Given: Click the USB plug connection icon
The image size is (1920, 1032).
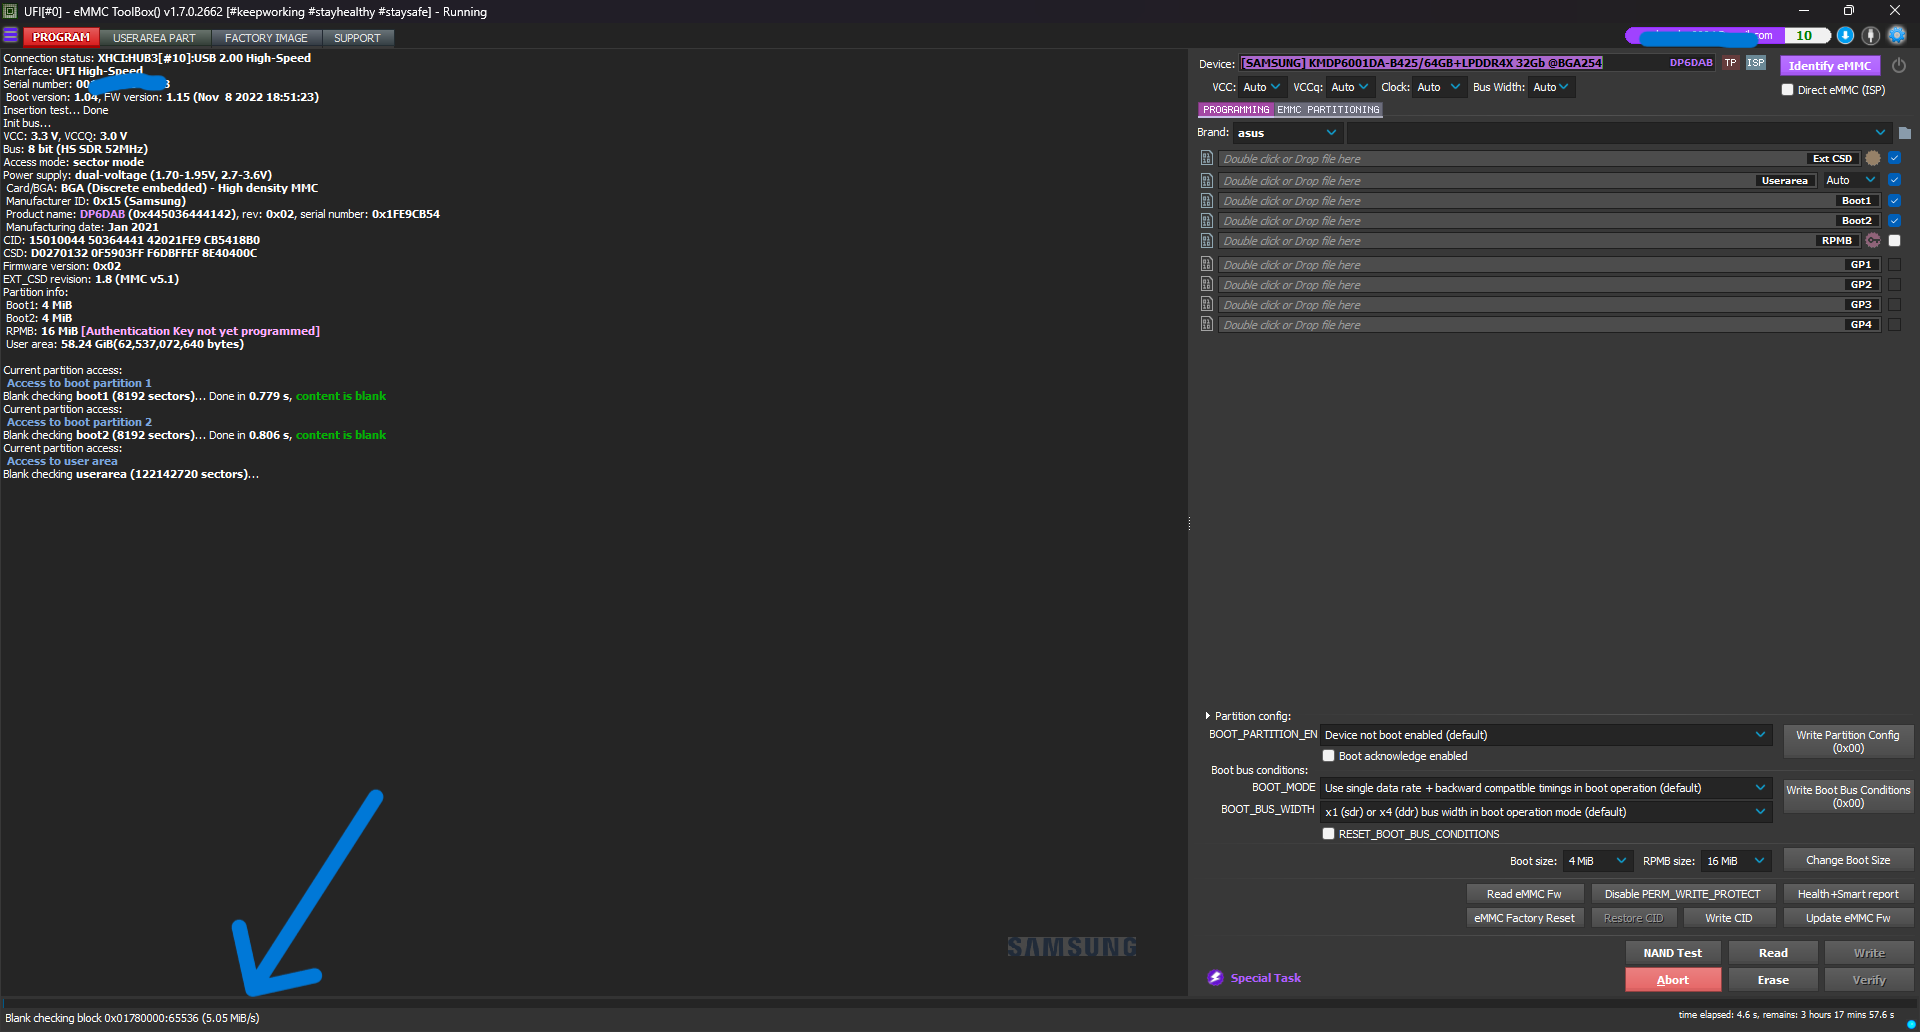Looking at the screenshot, I should point(1871,36).
